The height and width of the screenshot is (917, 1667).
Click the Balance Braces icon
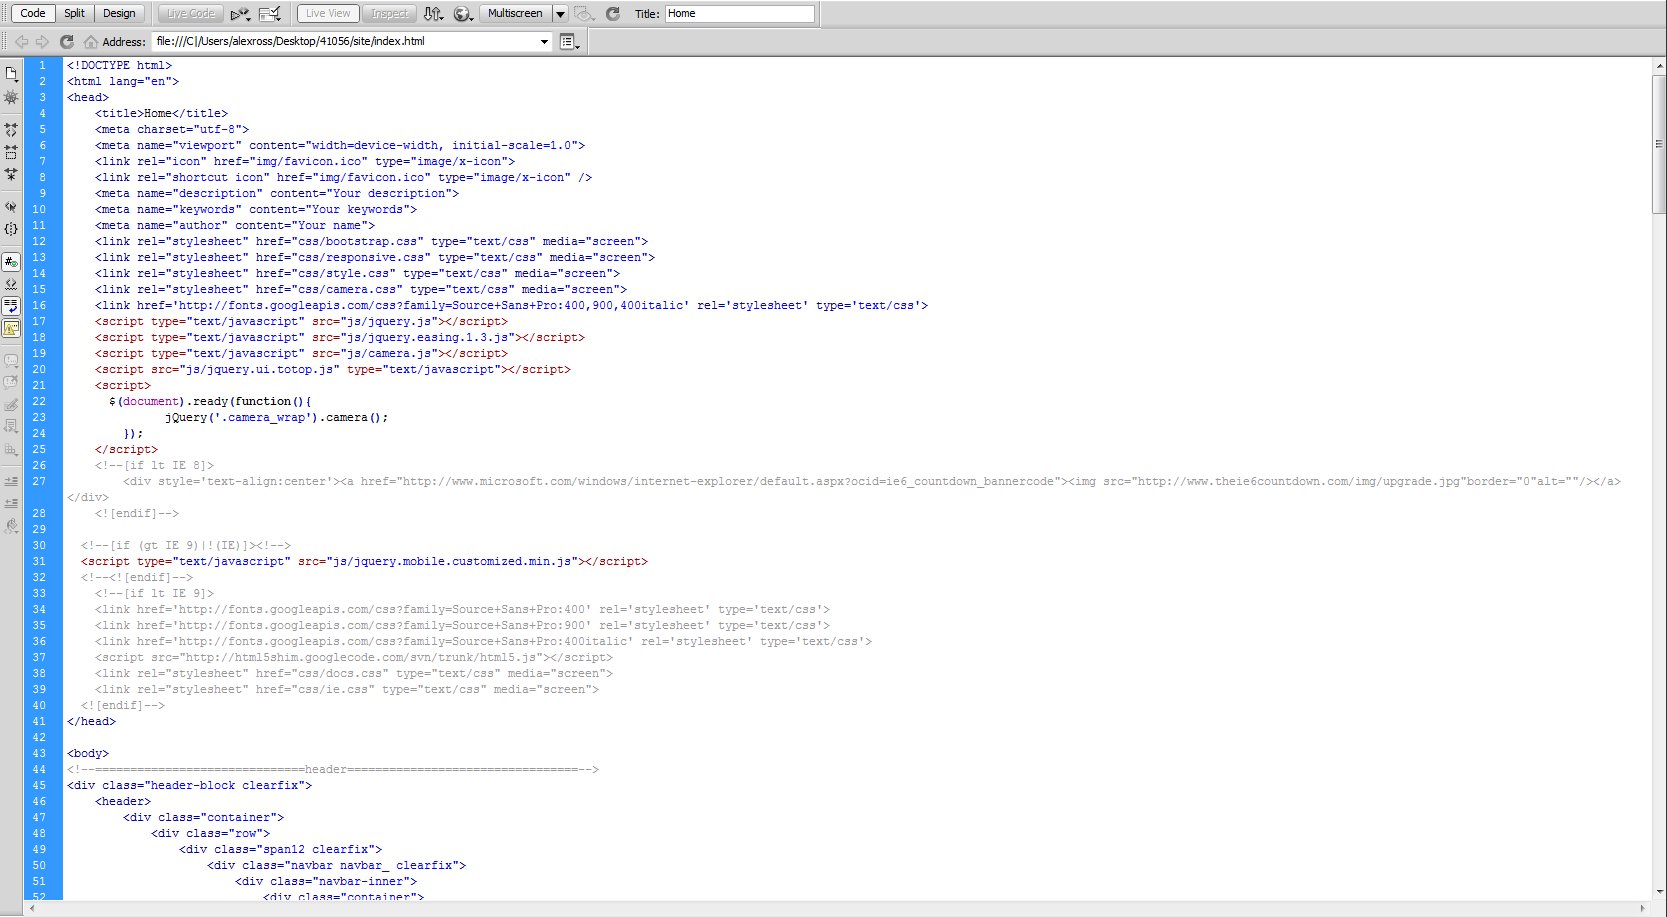pyautogui.click(x=11, y=229)
